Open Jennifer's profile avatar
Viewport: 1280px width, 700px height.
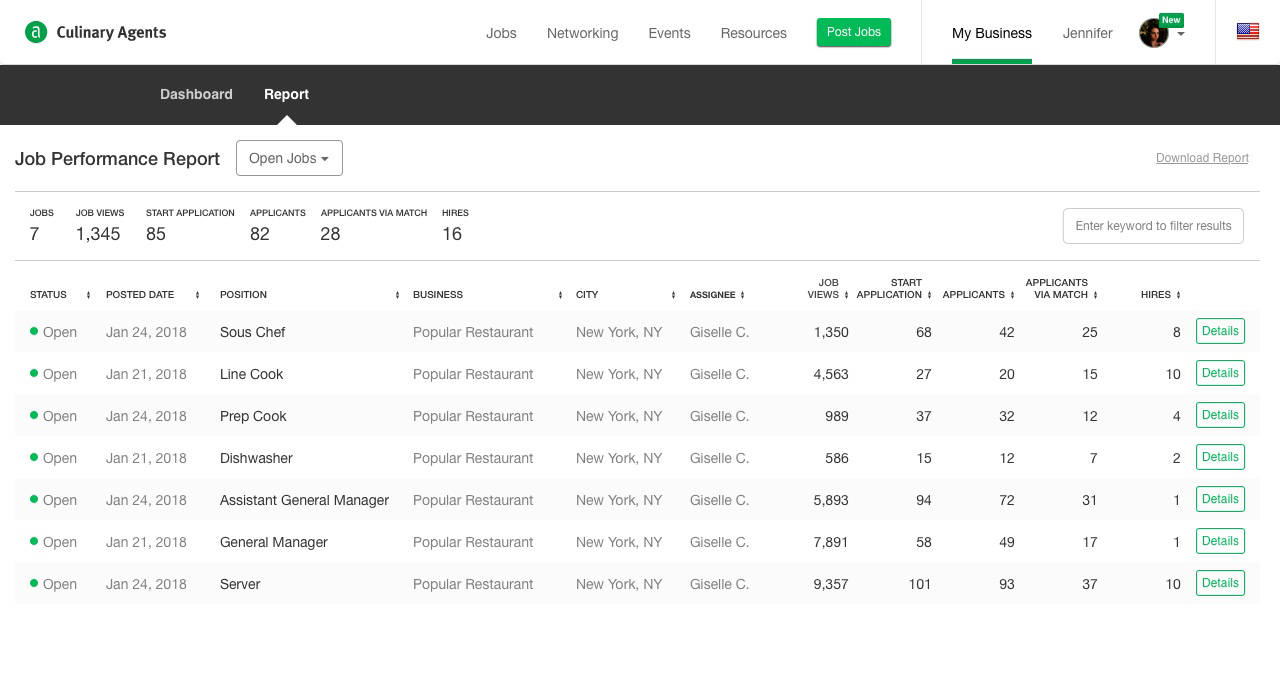click(x=1154, y=32)
